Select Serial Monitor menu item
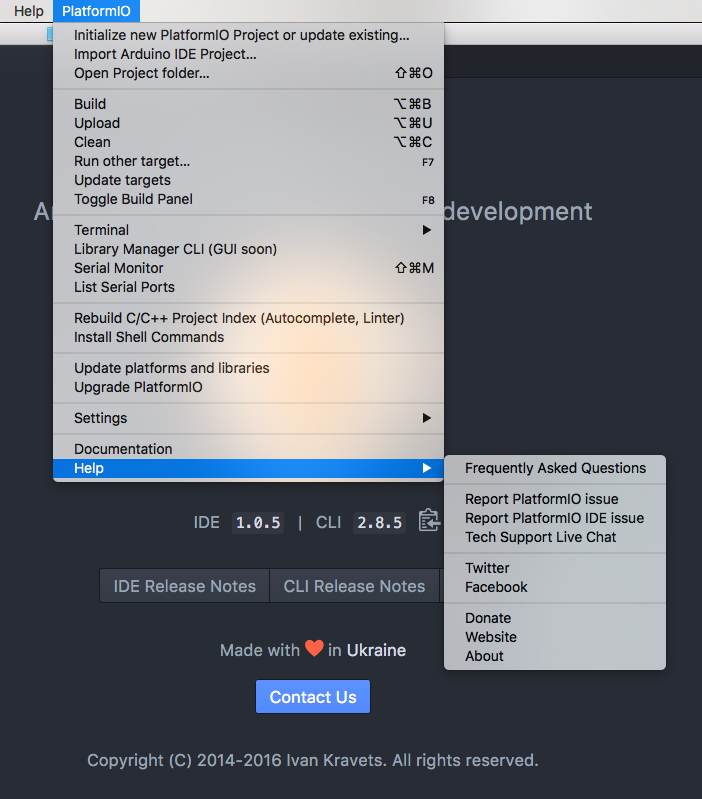Screen dimensions: 702x799 (x=249, y=268)
